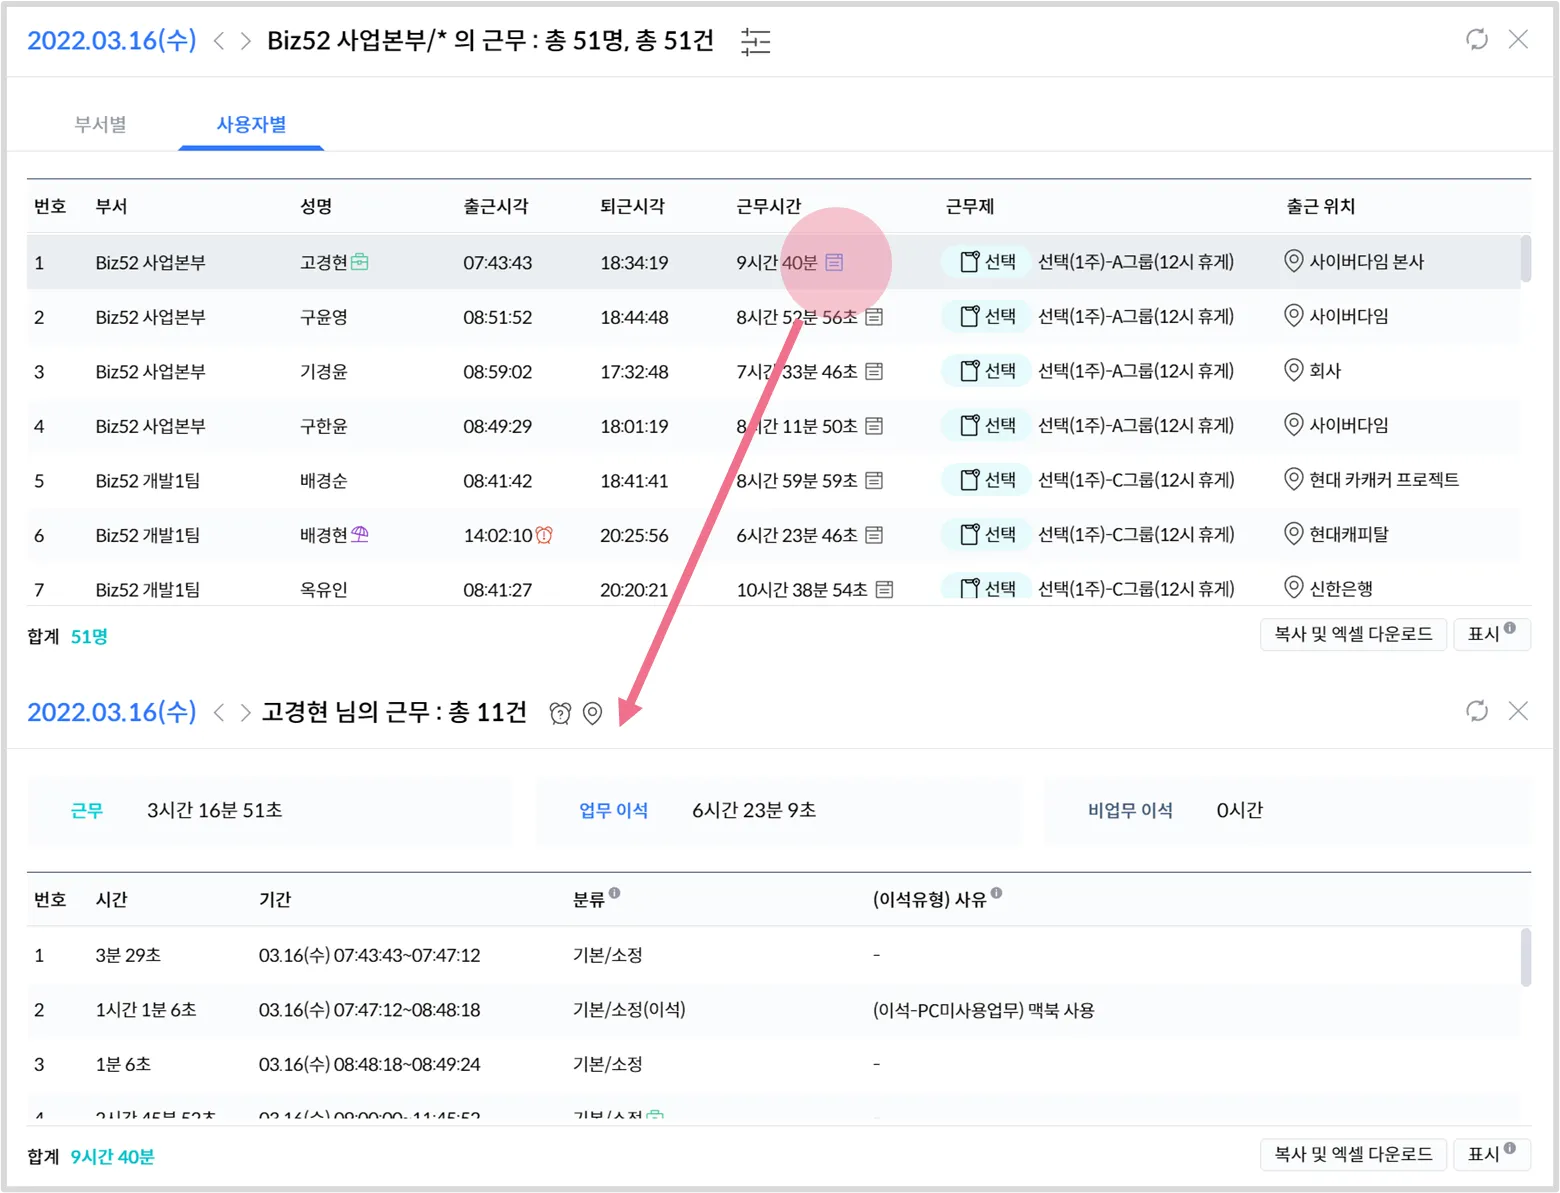Click the 표시 button in 고경현's panel

pyautogui.click(x=1491, y=1154)
